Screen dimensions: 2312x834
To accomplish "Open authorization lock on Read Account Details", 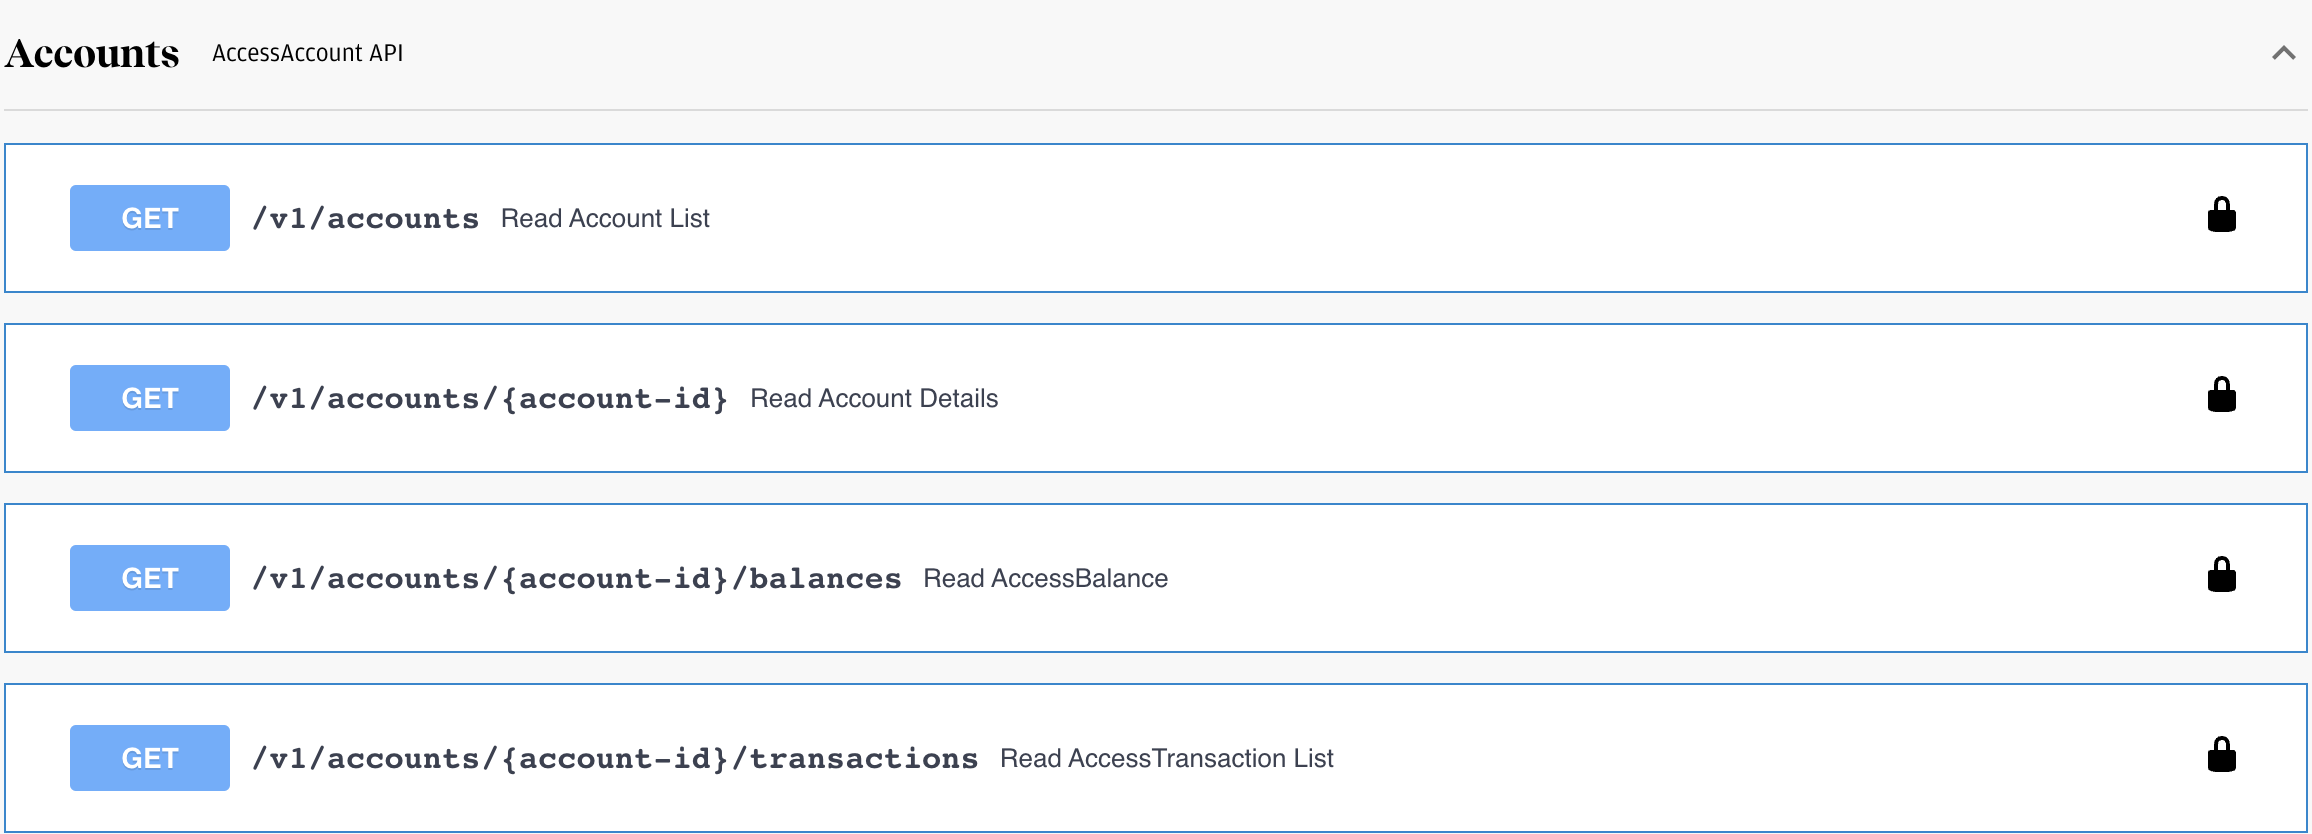I will pyautogui.click(x=2221, y=395).
